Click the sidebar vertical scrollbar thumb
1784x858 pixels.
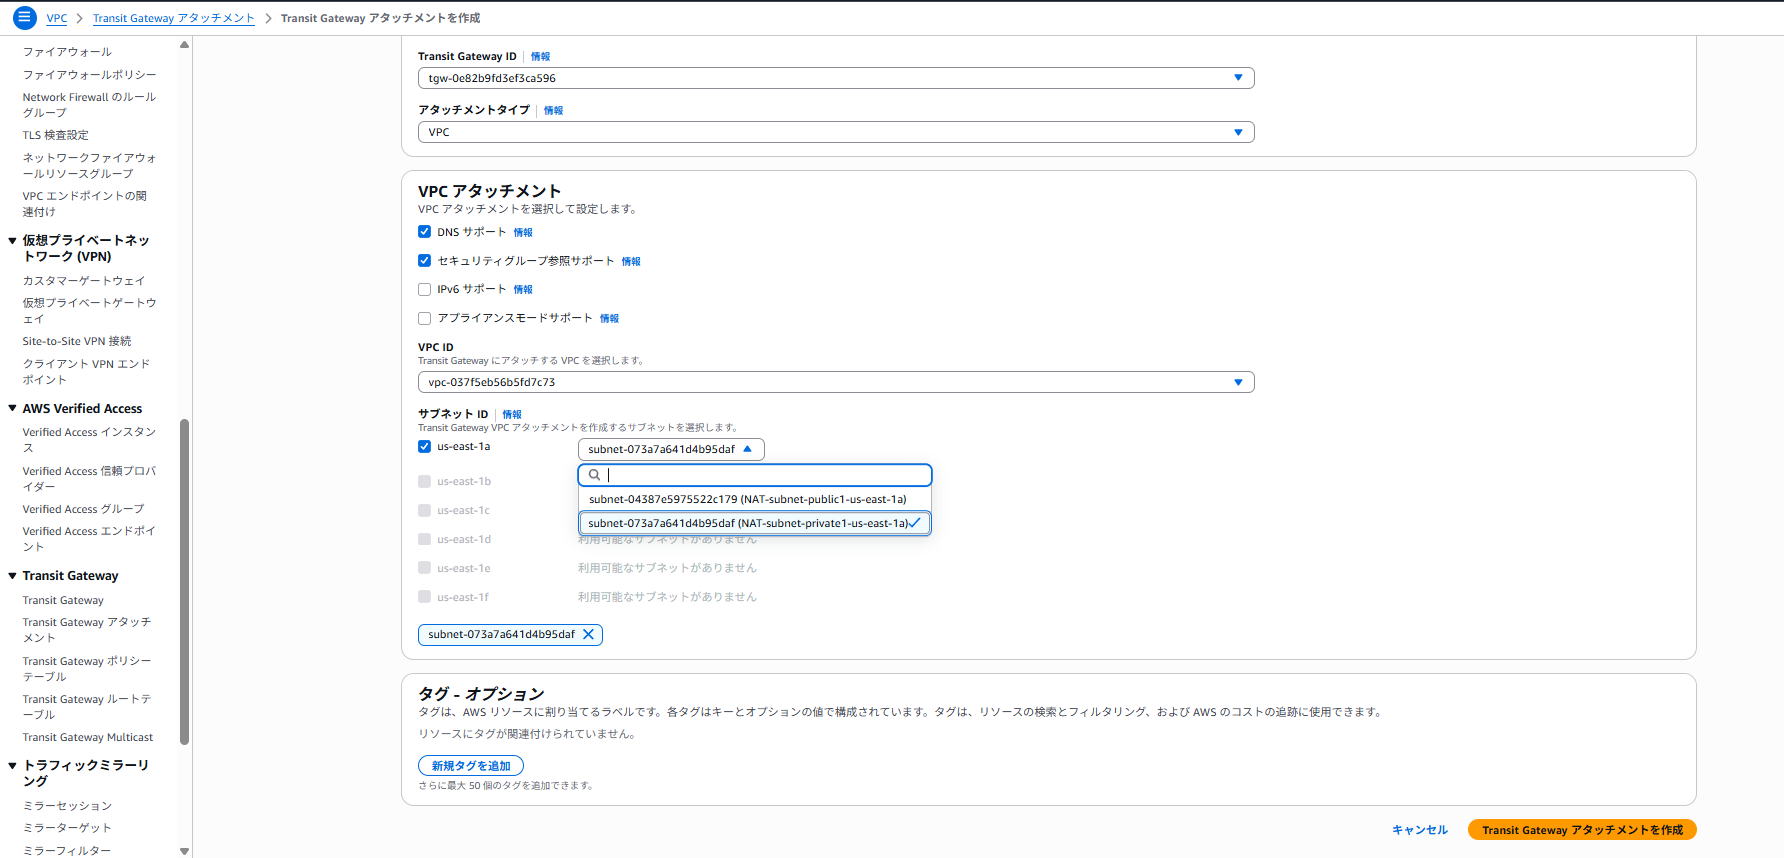pyautogui.click(x=184, y=582)
